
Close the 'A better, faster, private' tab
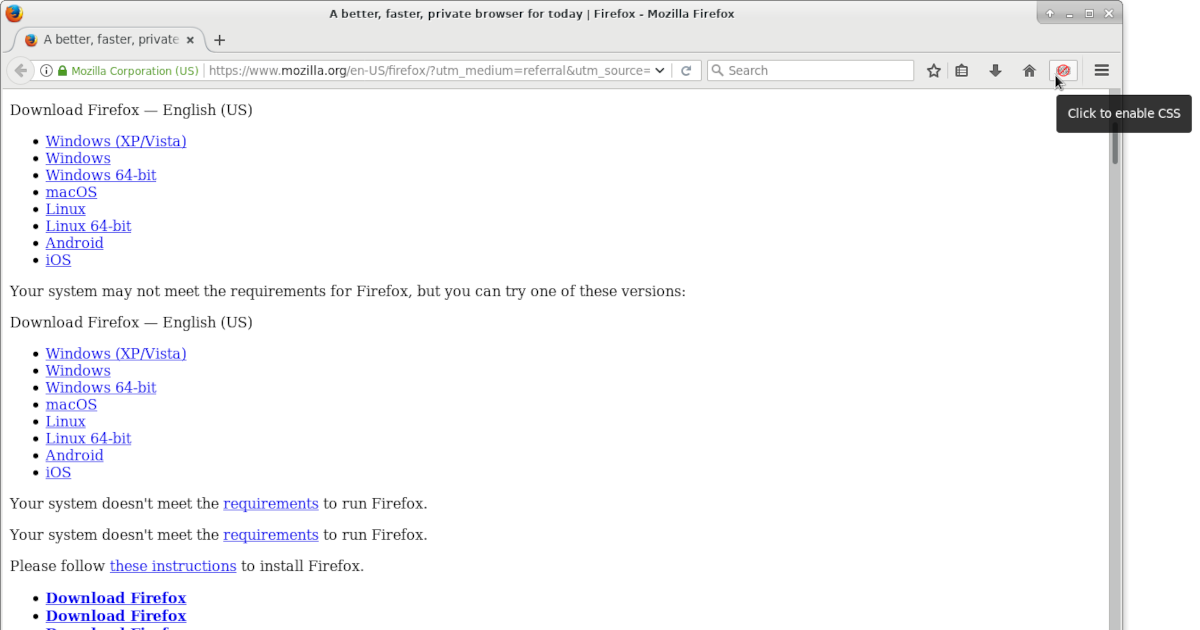click(x=190, y=40)
